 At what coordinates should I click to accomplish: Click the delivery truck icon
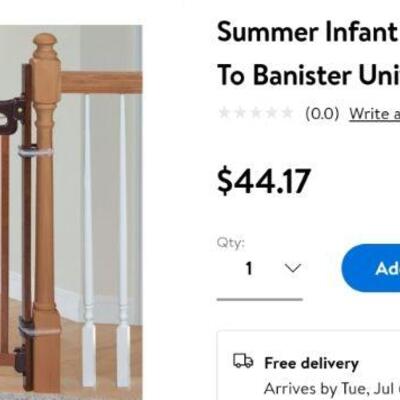tap(243, 361)
